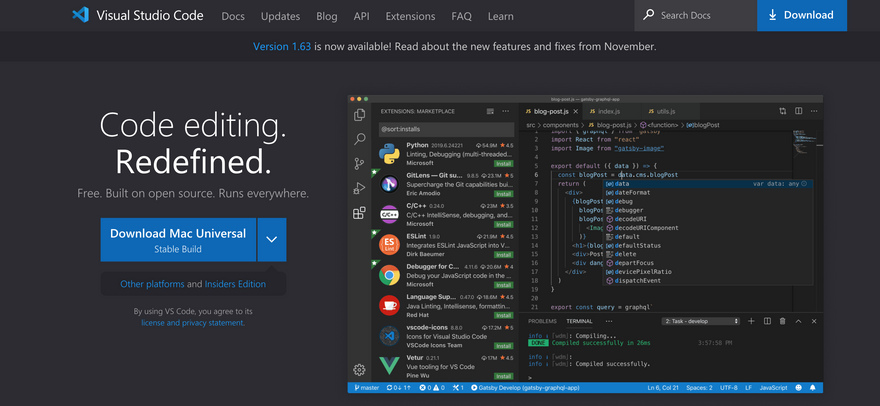880x406 pixels.
Task: Open the Source Control activity bar icon
Action: [x=360, y=164]
